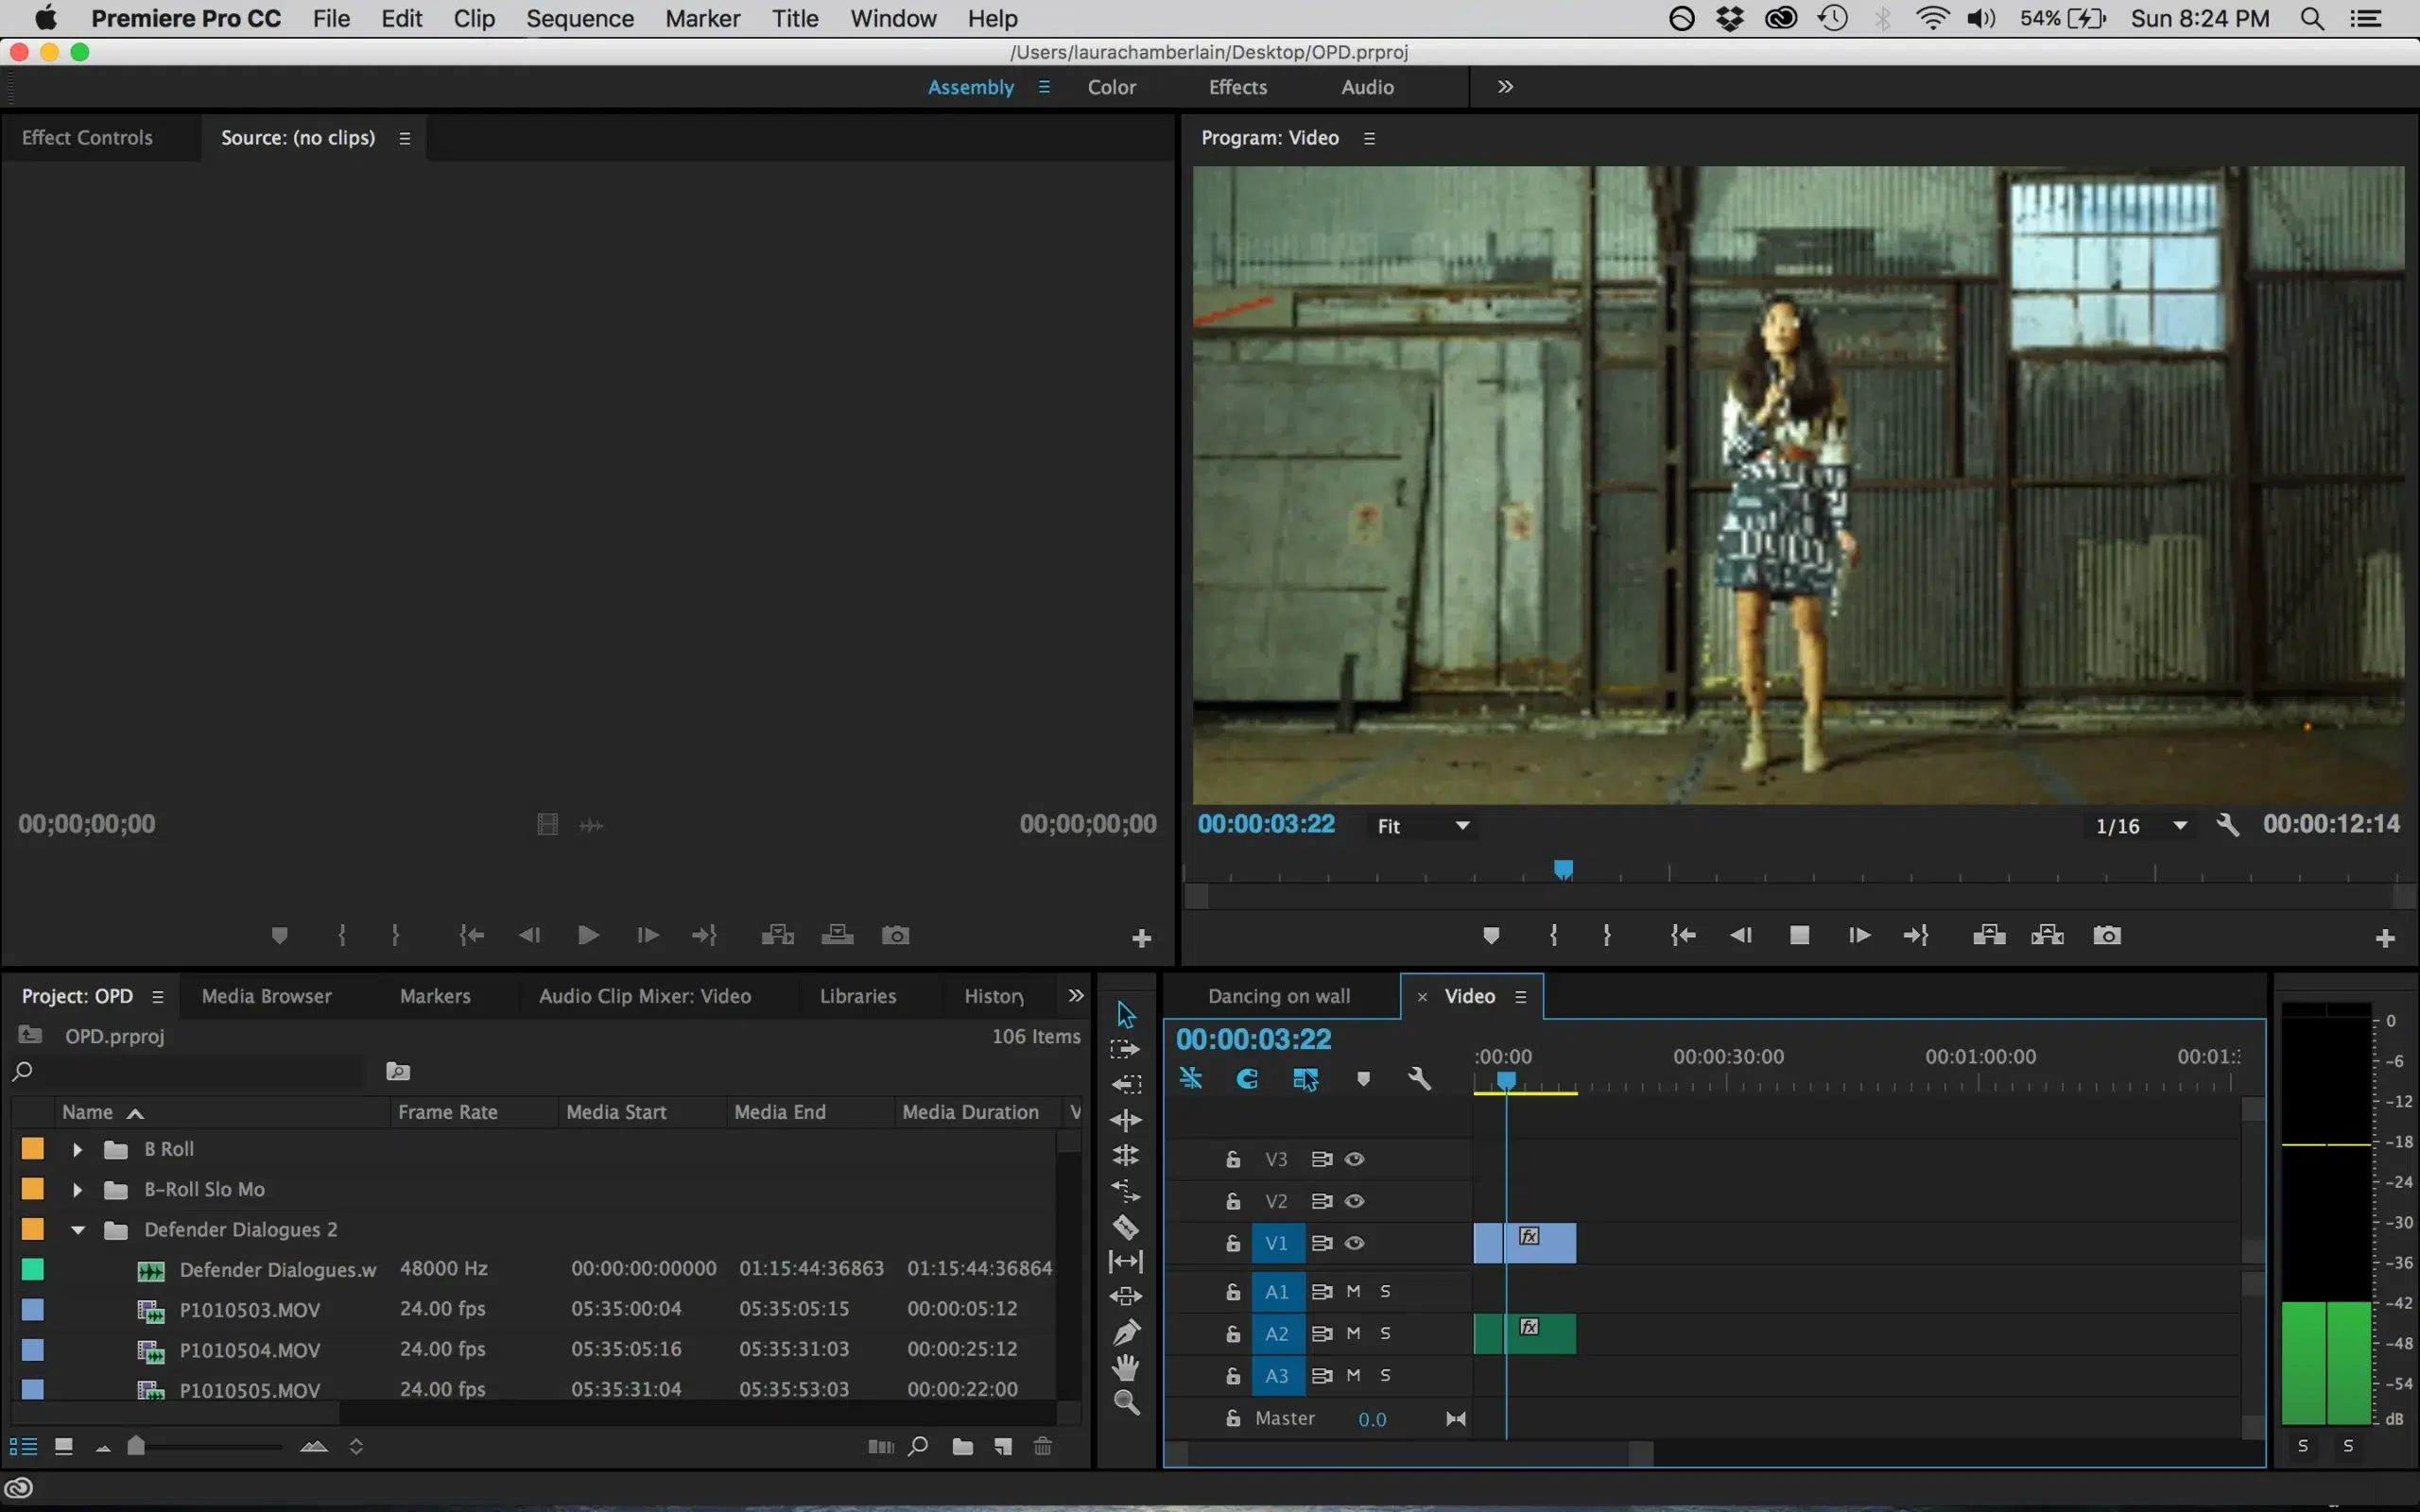Image resolution: width=2420 pixels, height=1512 pixels.
Task: Select the Razor tool in toolbar
Action: coord(1126,1226)
